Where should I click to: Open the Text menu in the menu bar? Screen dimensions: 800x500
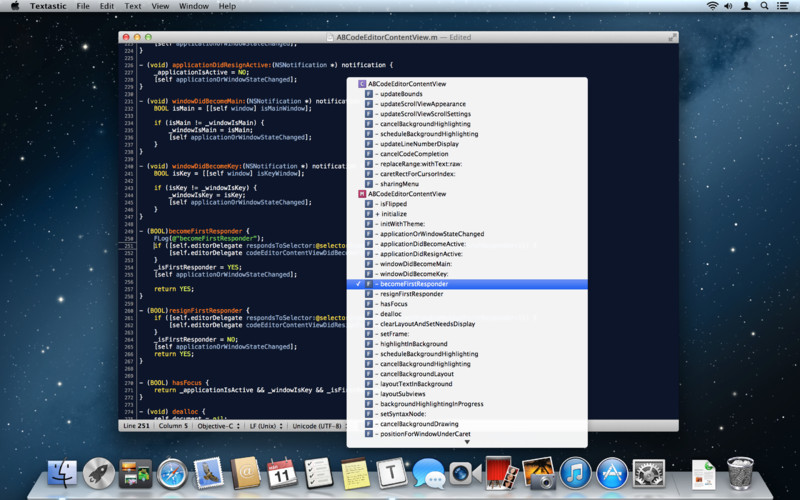click(132, 6)
